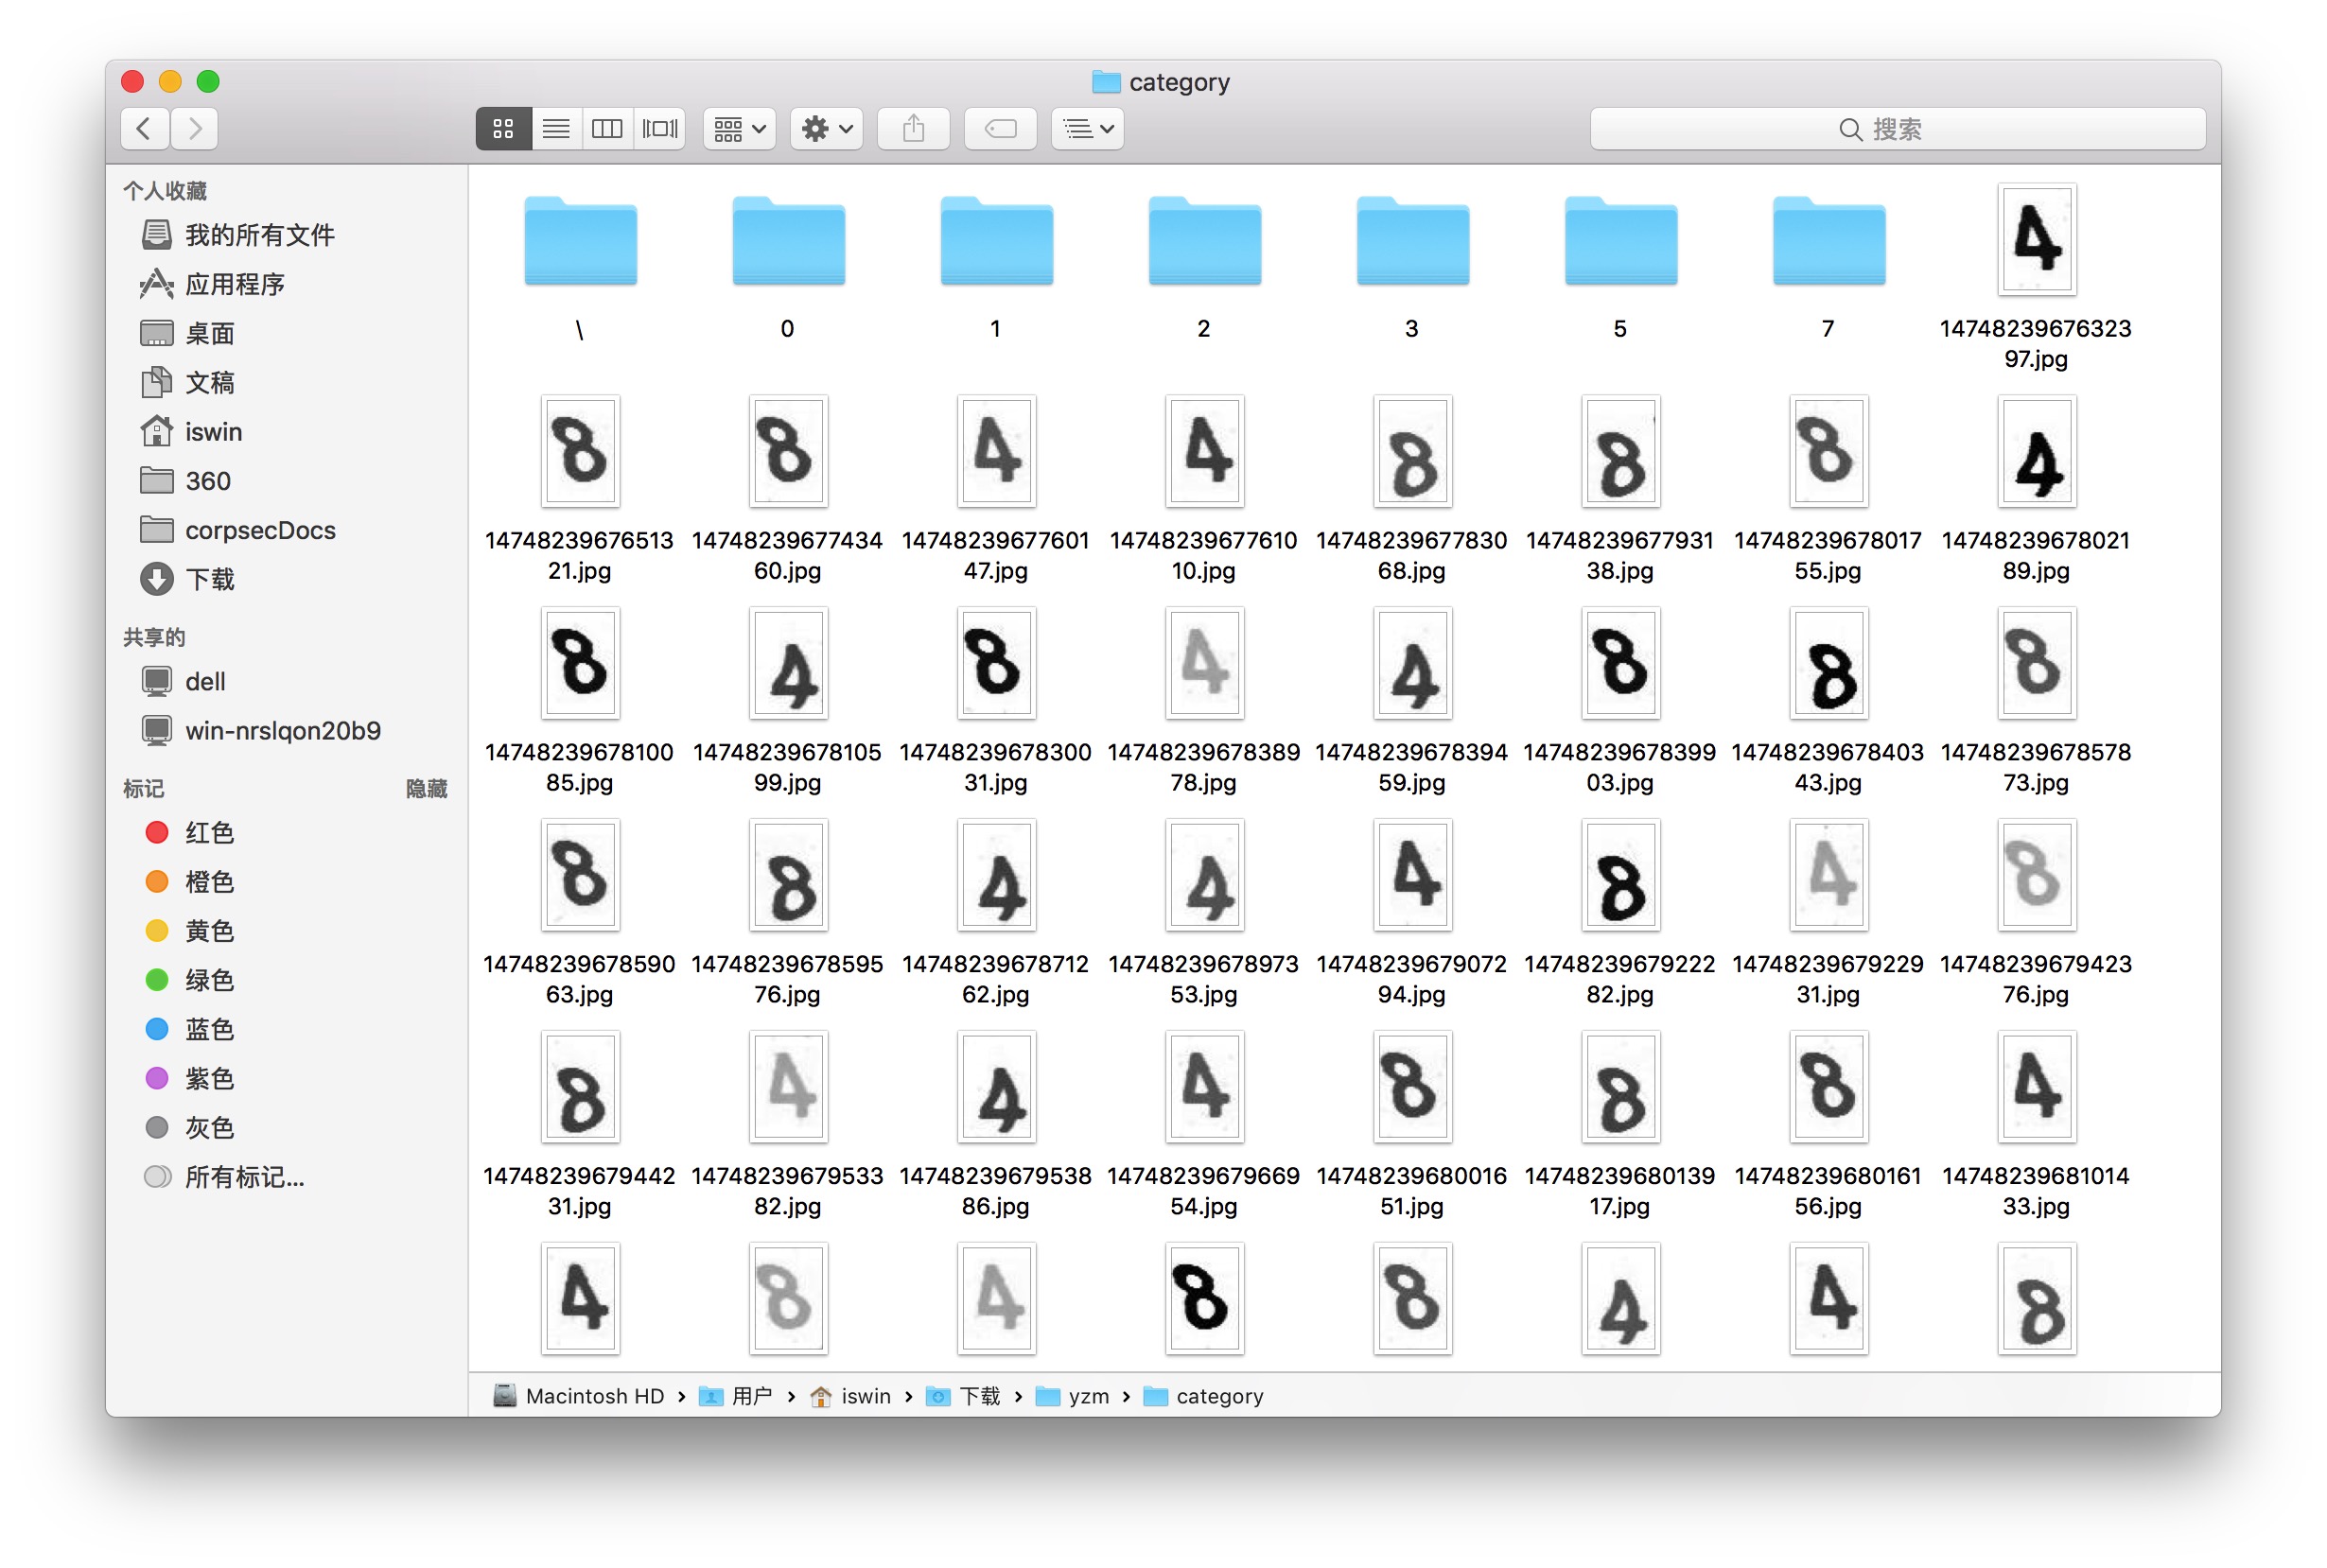Click file name 1474823968016156.jpg
The width and height of the screenshot is (2327, 1568).
[x=1828, y=1191]
